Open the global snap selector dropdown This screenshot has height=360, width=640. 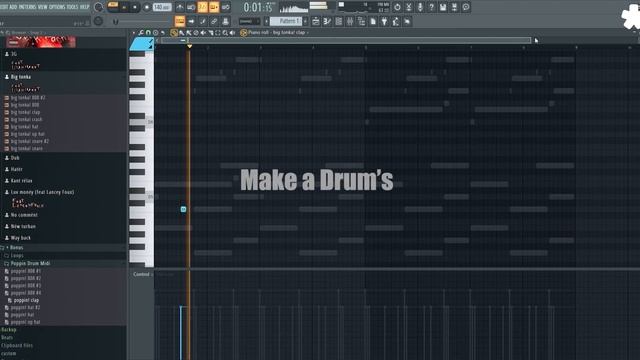point(249,21)
